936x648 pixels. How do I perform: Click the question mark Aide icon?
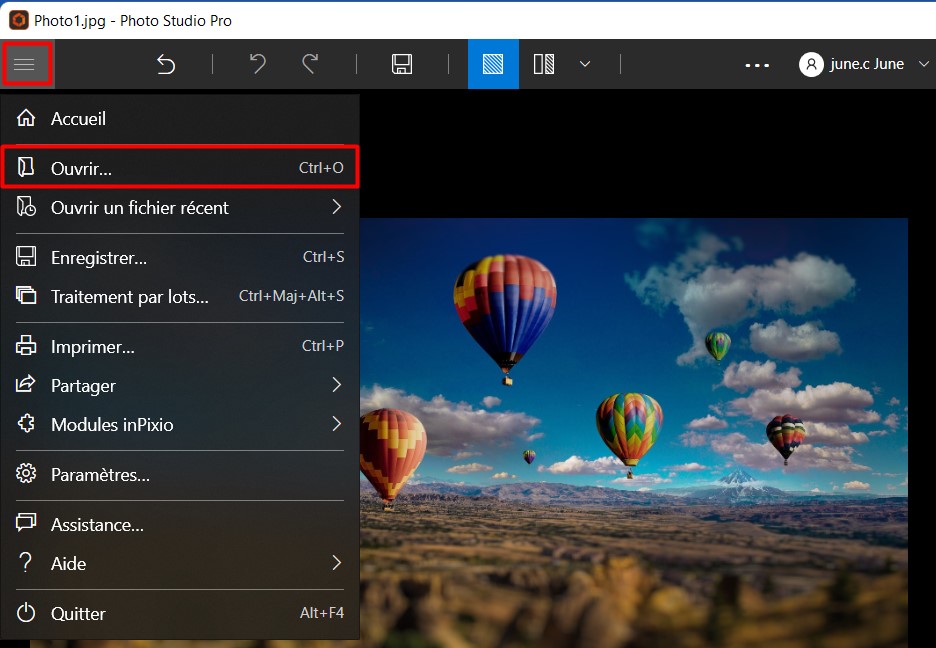25,562
